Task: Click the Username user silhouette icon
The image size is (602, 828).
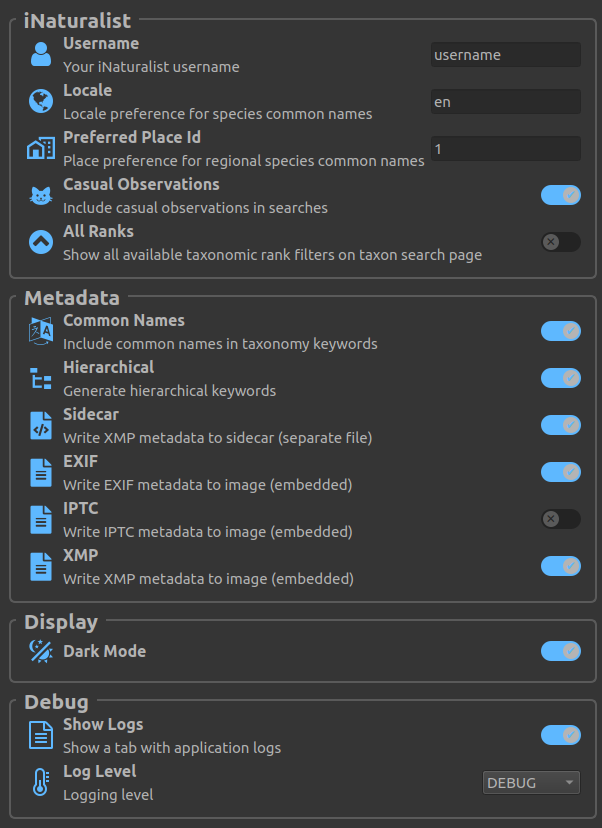Action: click(x=41, y=54)
